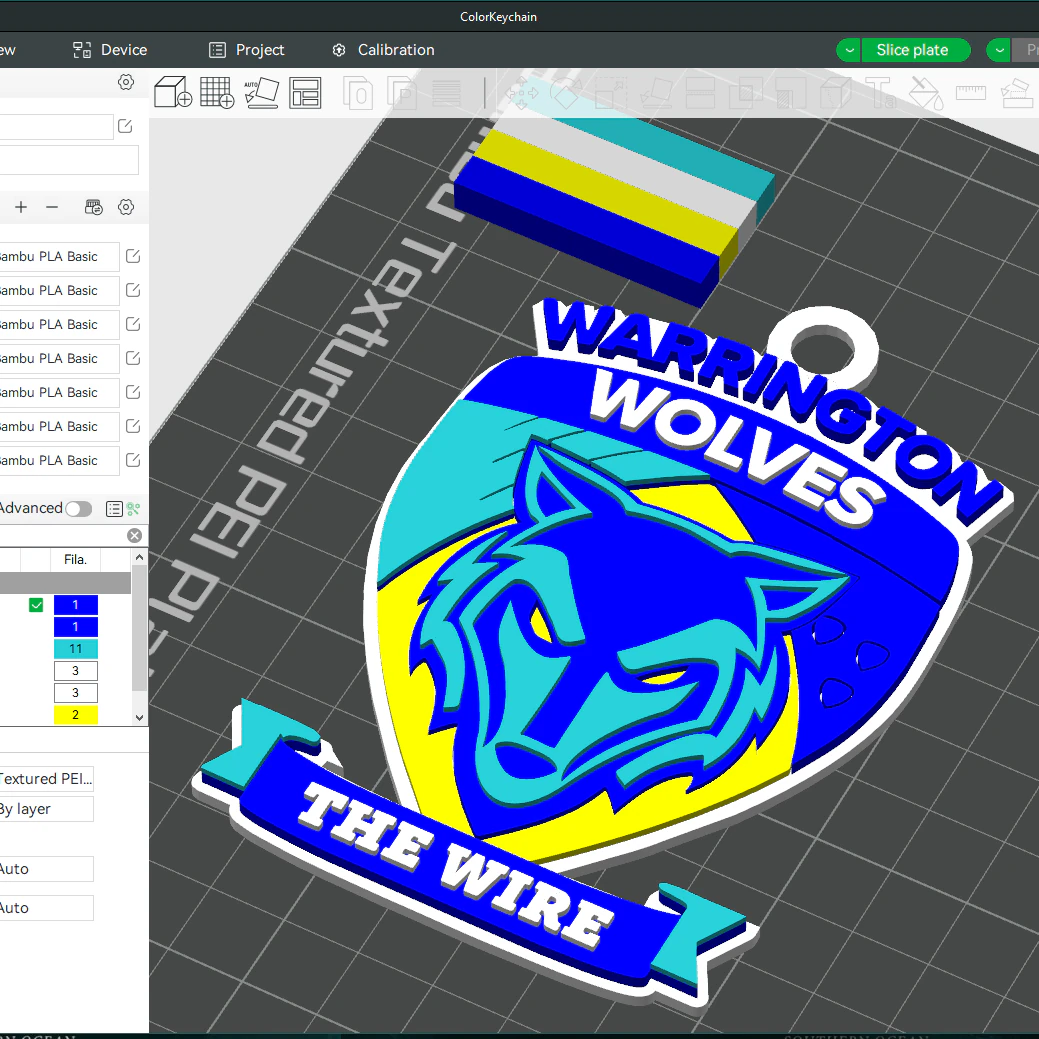Switch to the Calibration tab
The width and height of the screenshot is (1039, 1039).
coord(383,50)
